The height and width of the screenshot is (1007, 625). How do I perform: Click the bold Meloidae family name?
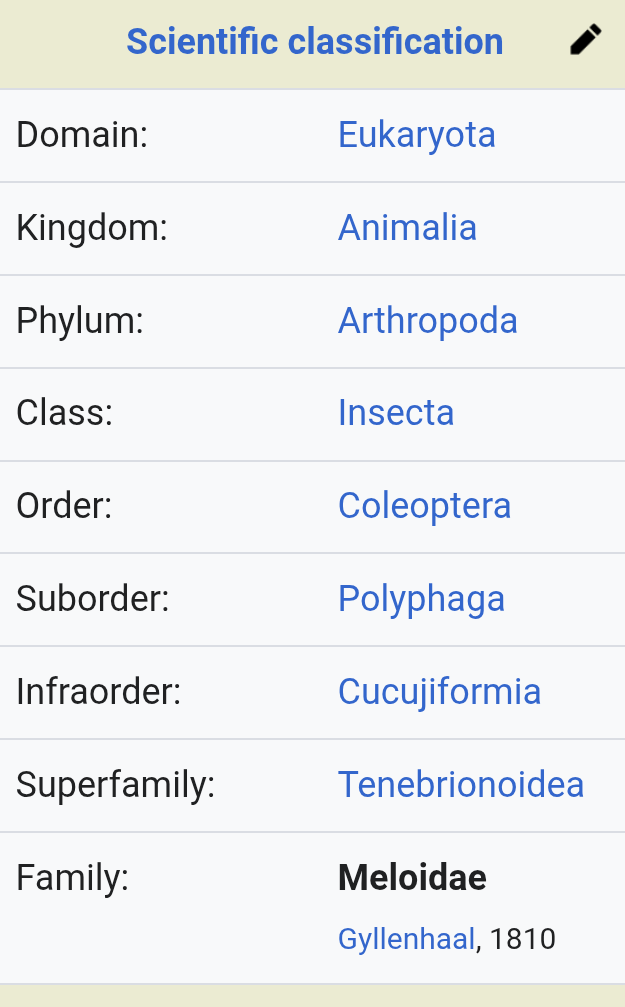tap(412, 877)
